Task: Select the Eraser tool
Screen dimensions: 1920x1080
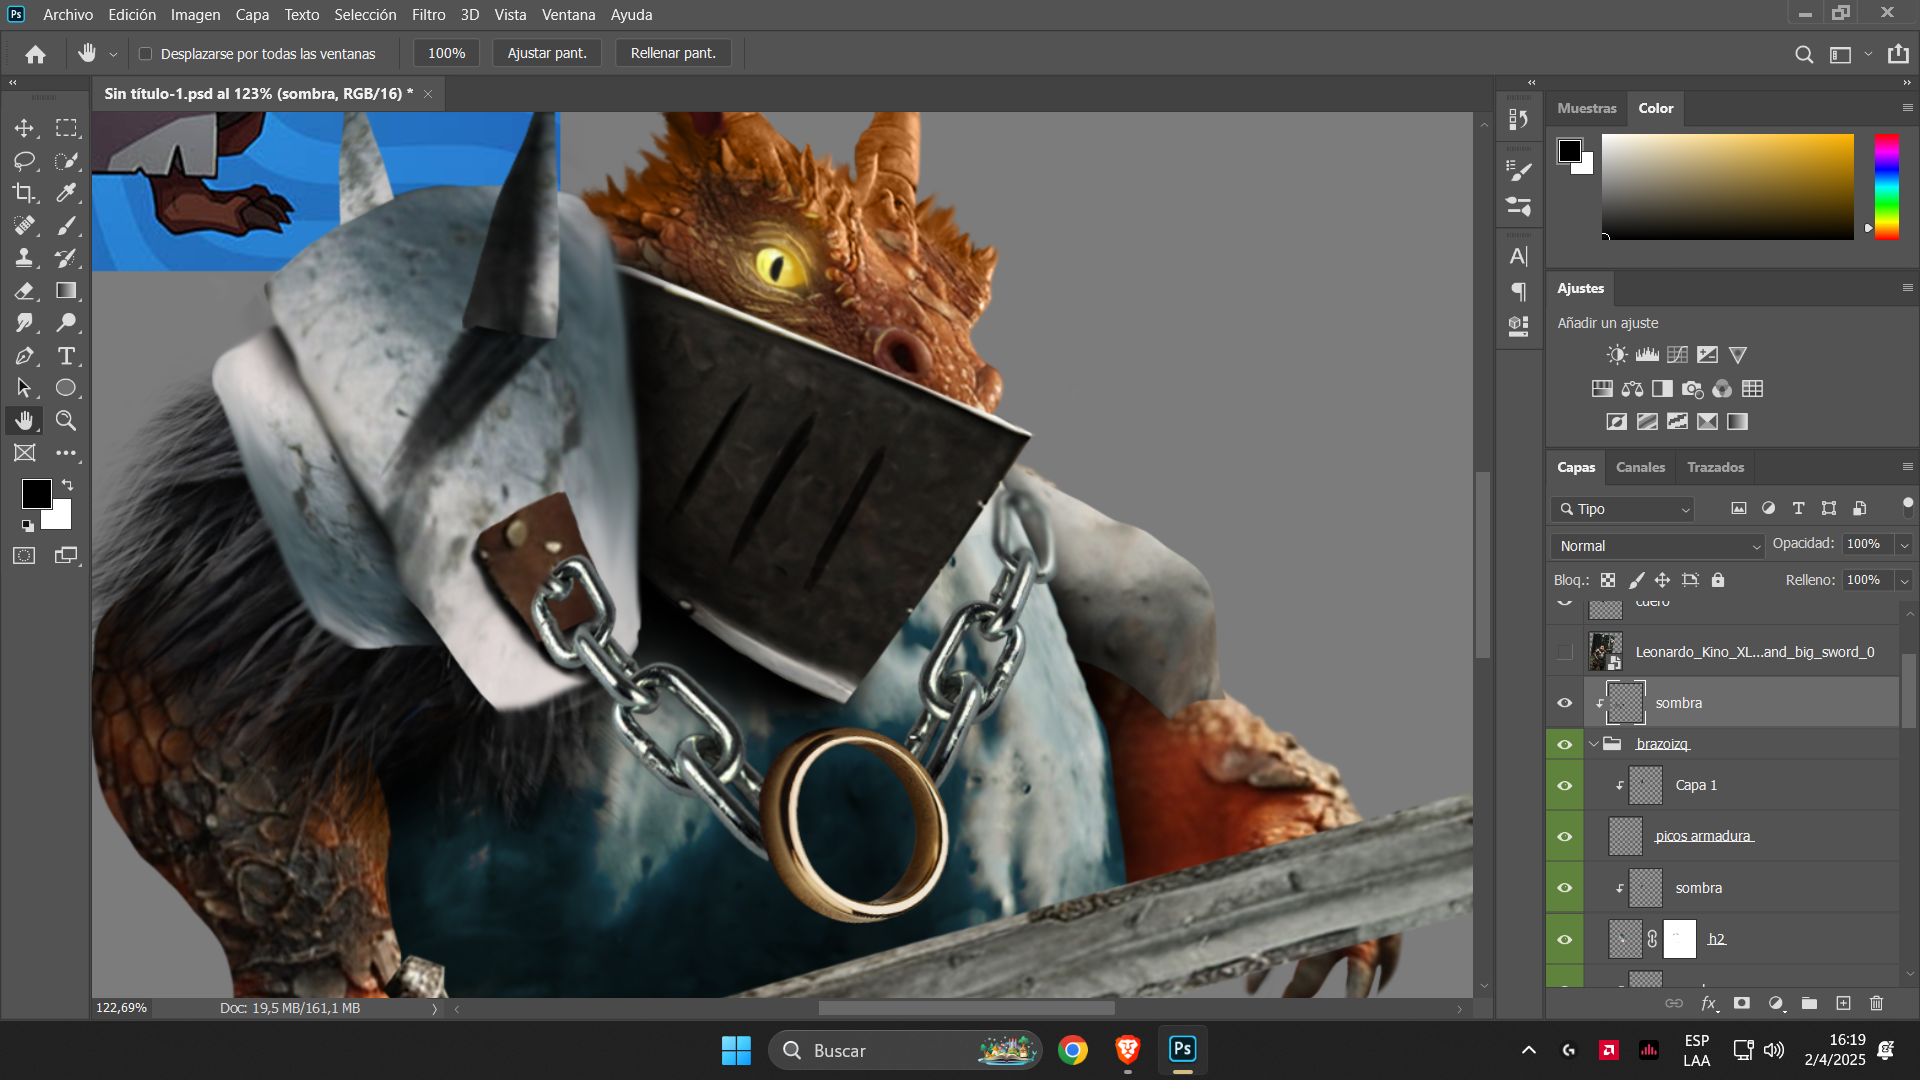Action: [24, 291]
